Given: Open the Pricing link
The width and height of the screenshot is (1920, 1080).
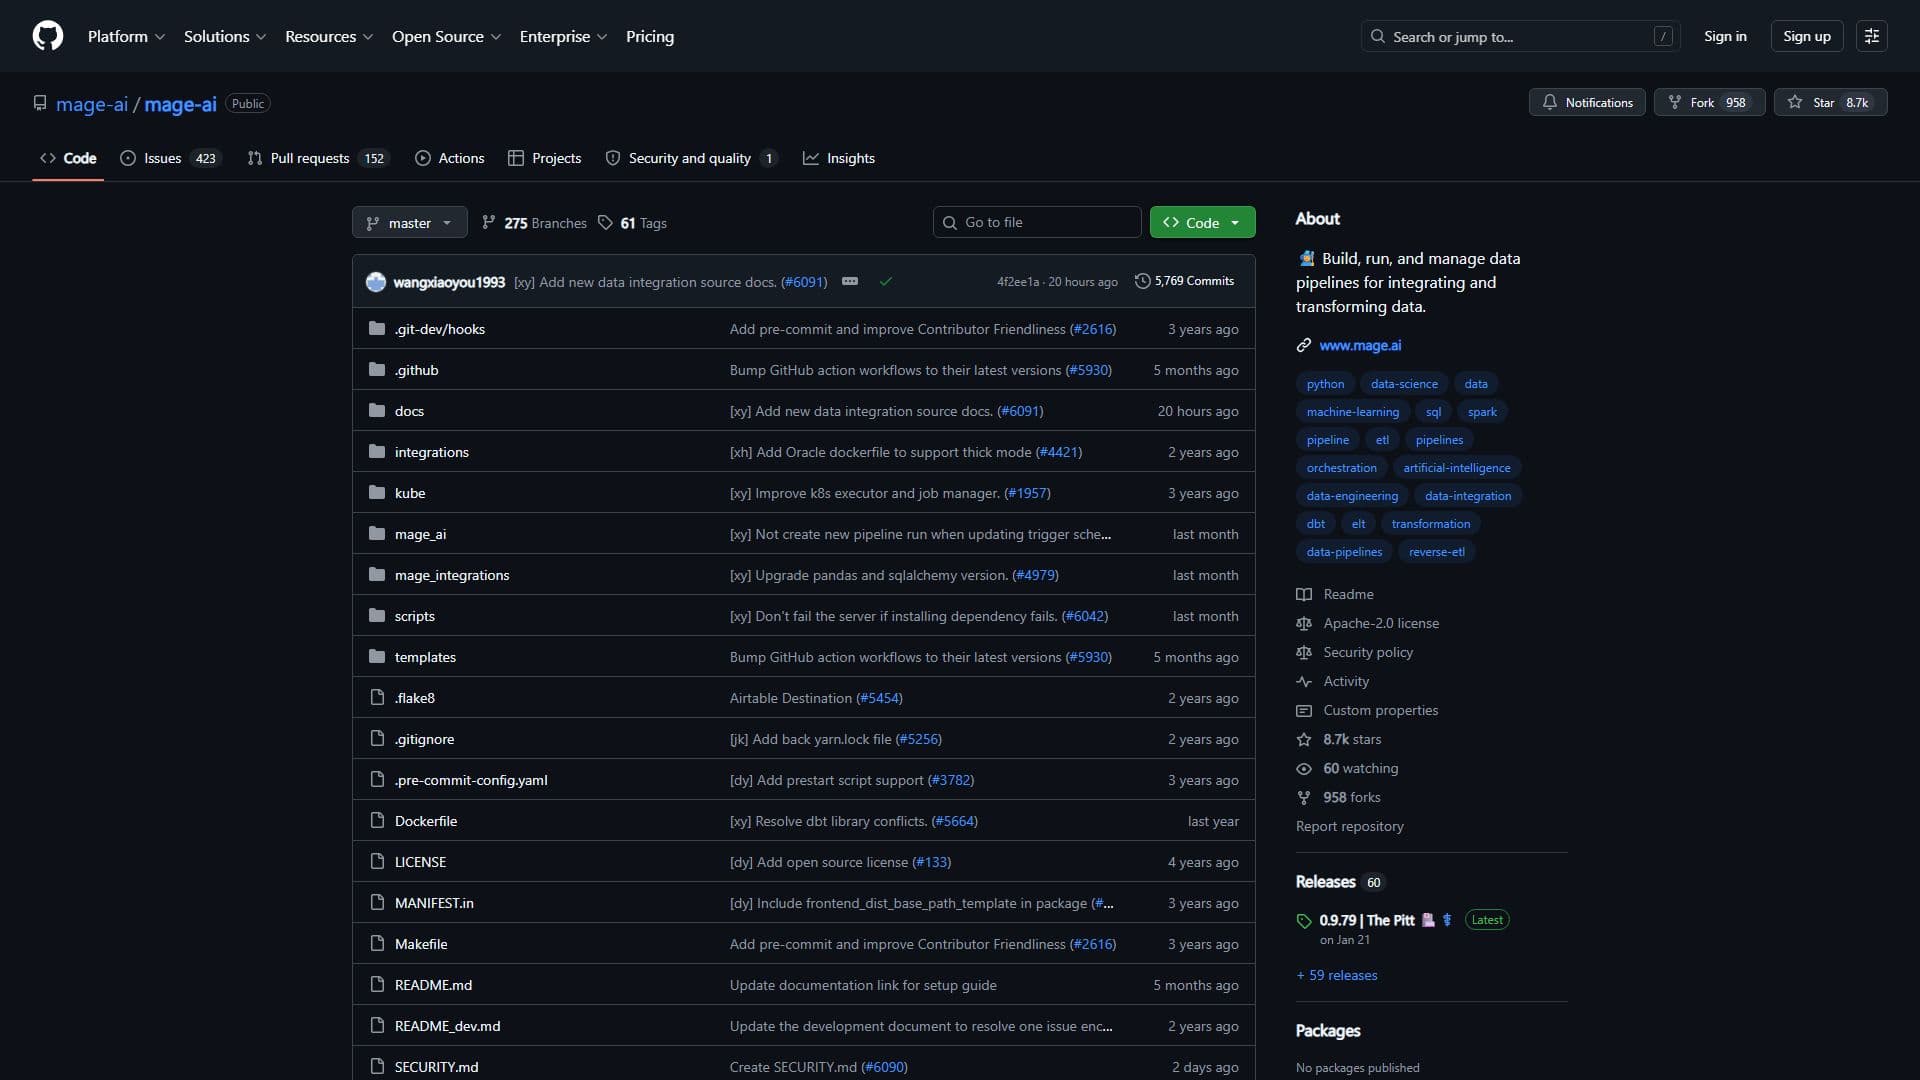Looking at the screenshot, I should coord(650,36).
